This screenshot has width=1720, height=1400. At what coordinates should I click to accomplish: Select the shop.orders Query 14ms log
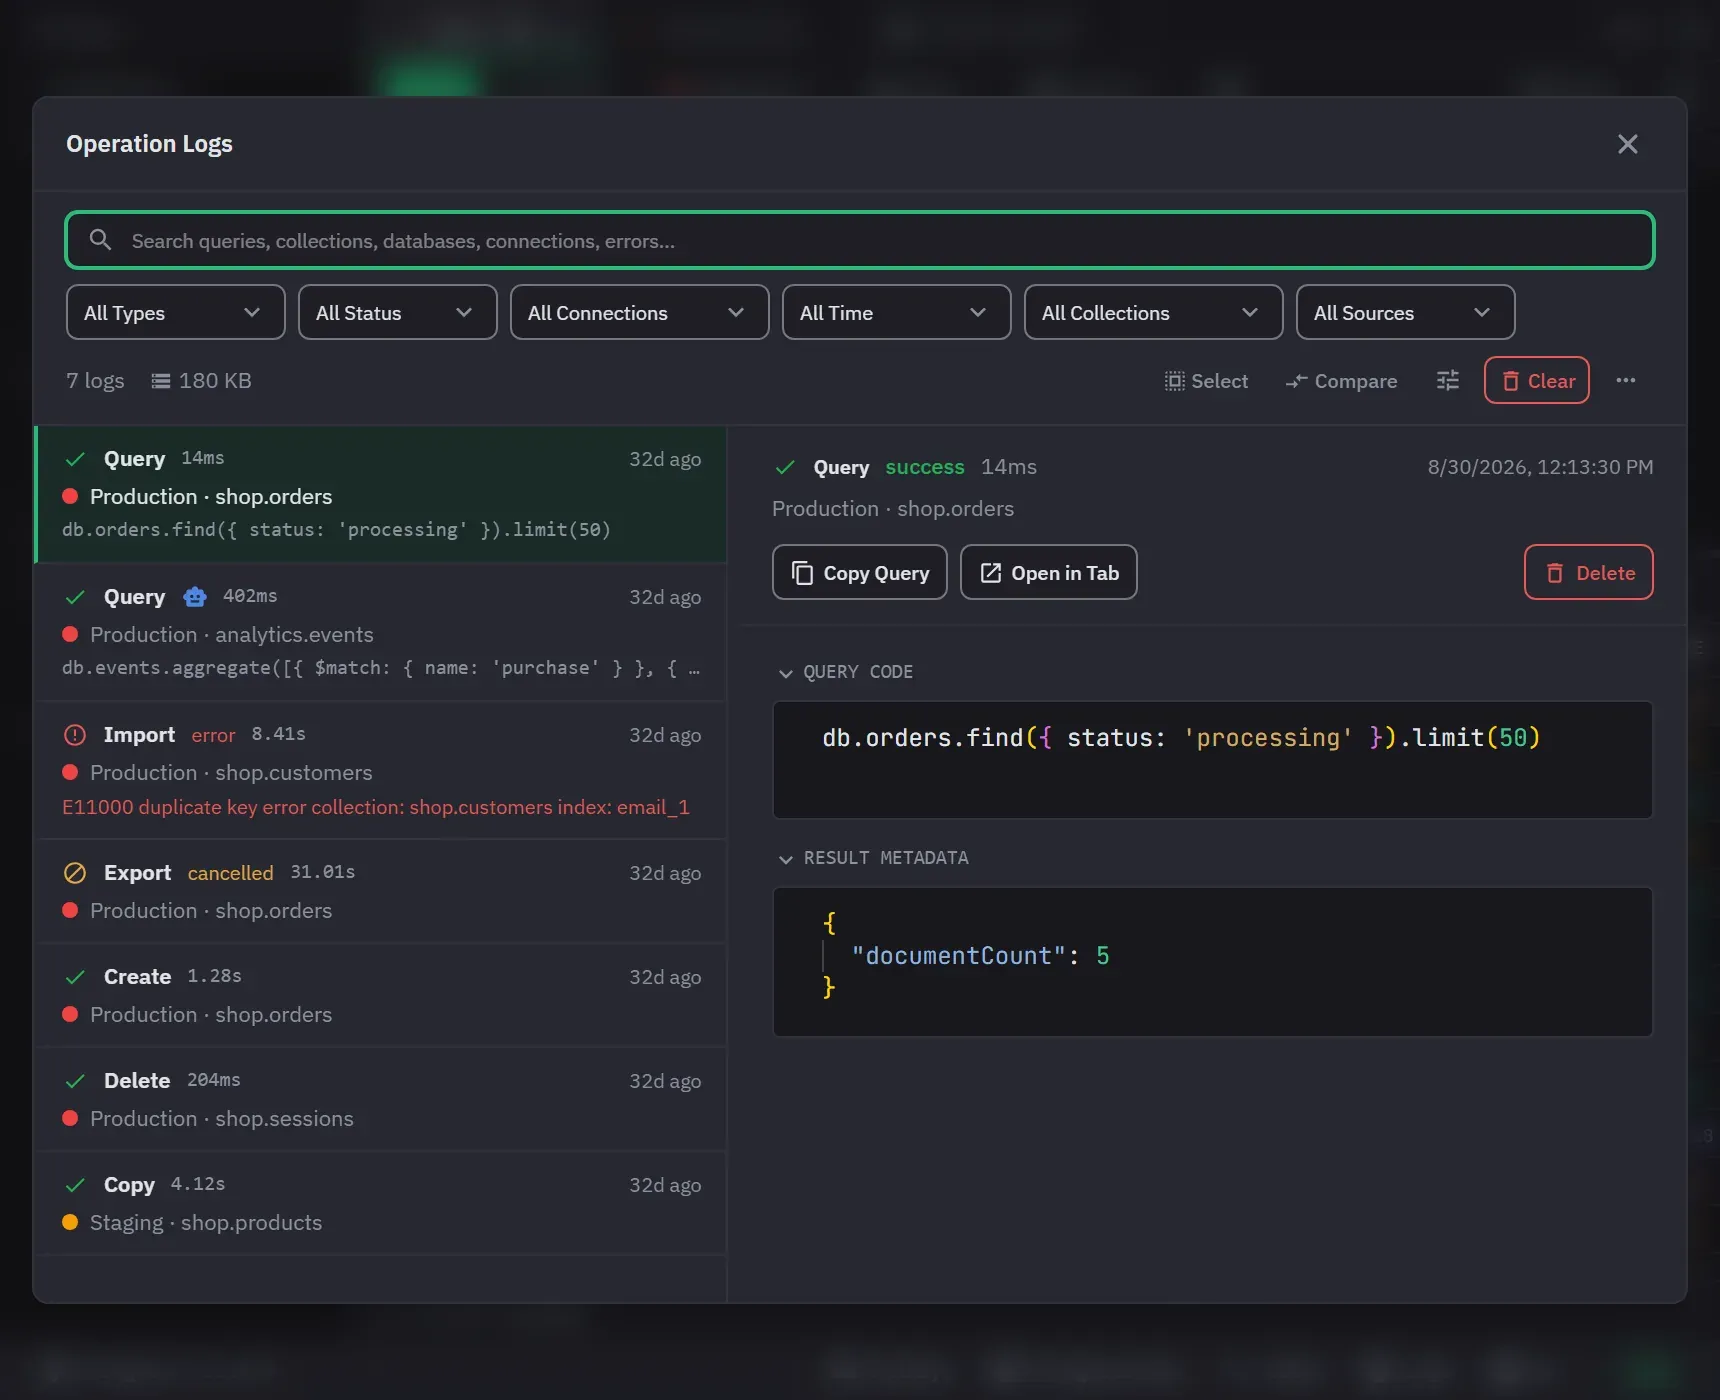(x=381, y=494)
